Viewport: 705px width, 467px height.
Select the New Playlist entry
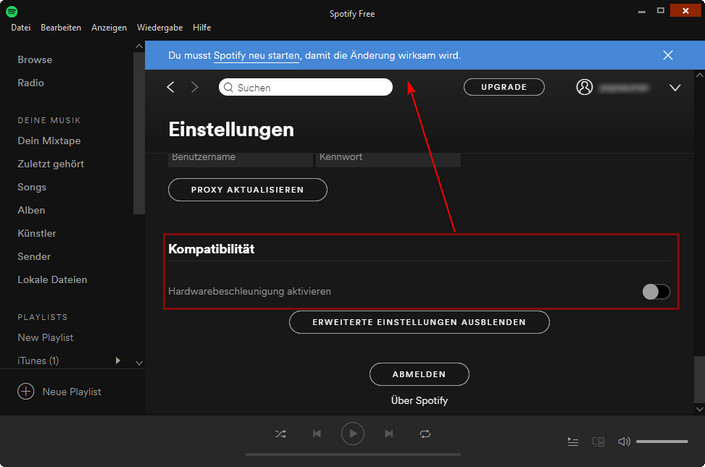45,338
